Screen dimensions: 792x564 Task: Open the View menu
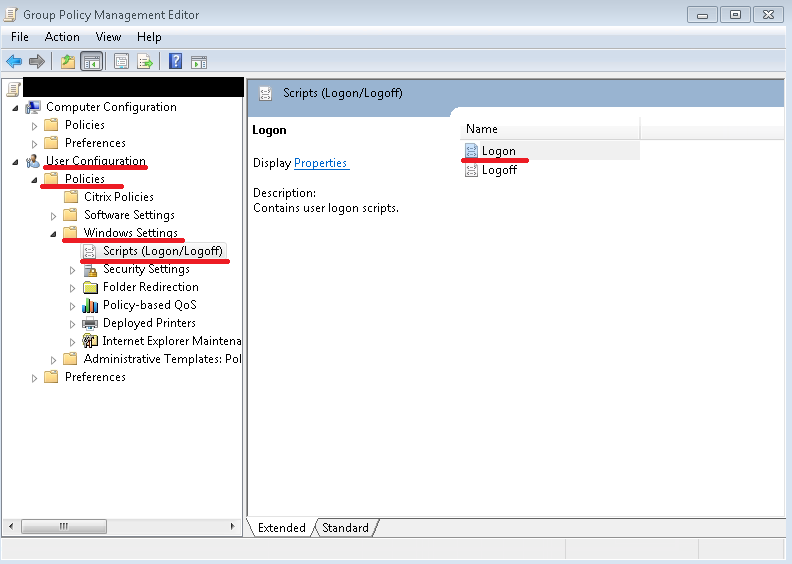pyautogui.click(x=108, y=37)
